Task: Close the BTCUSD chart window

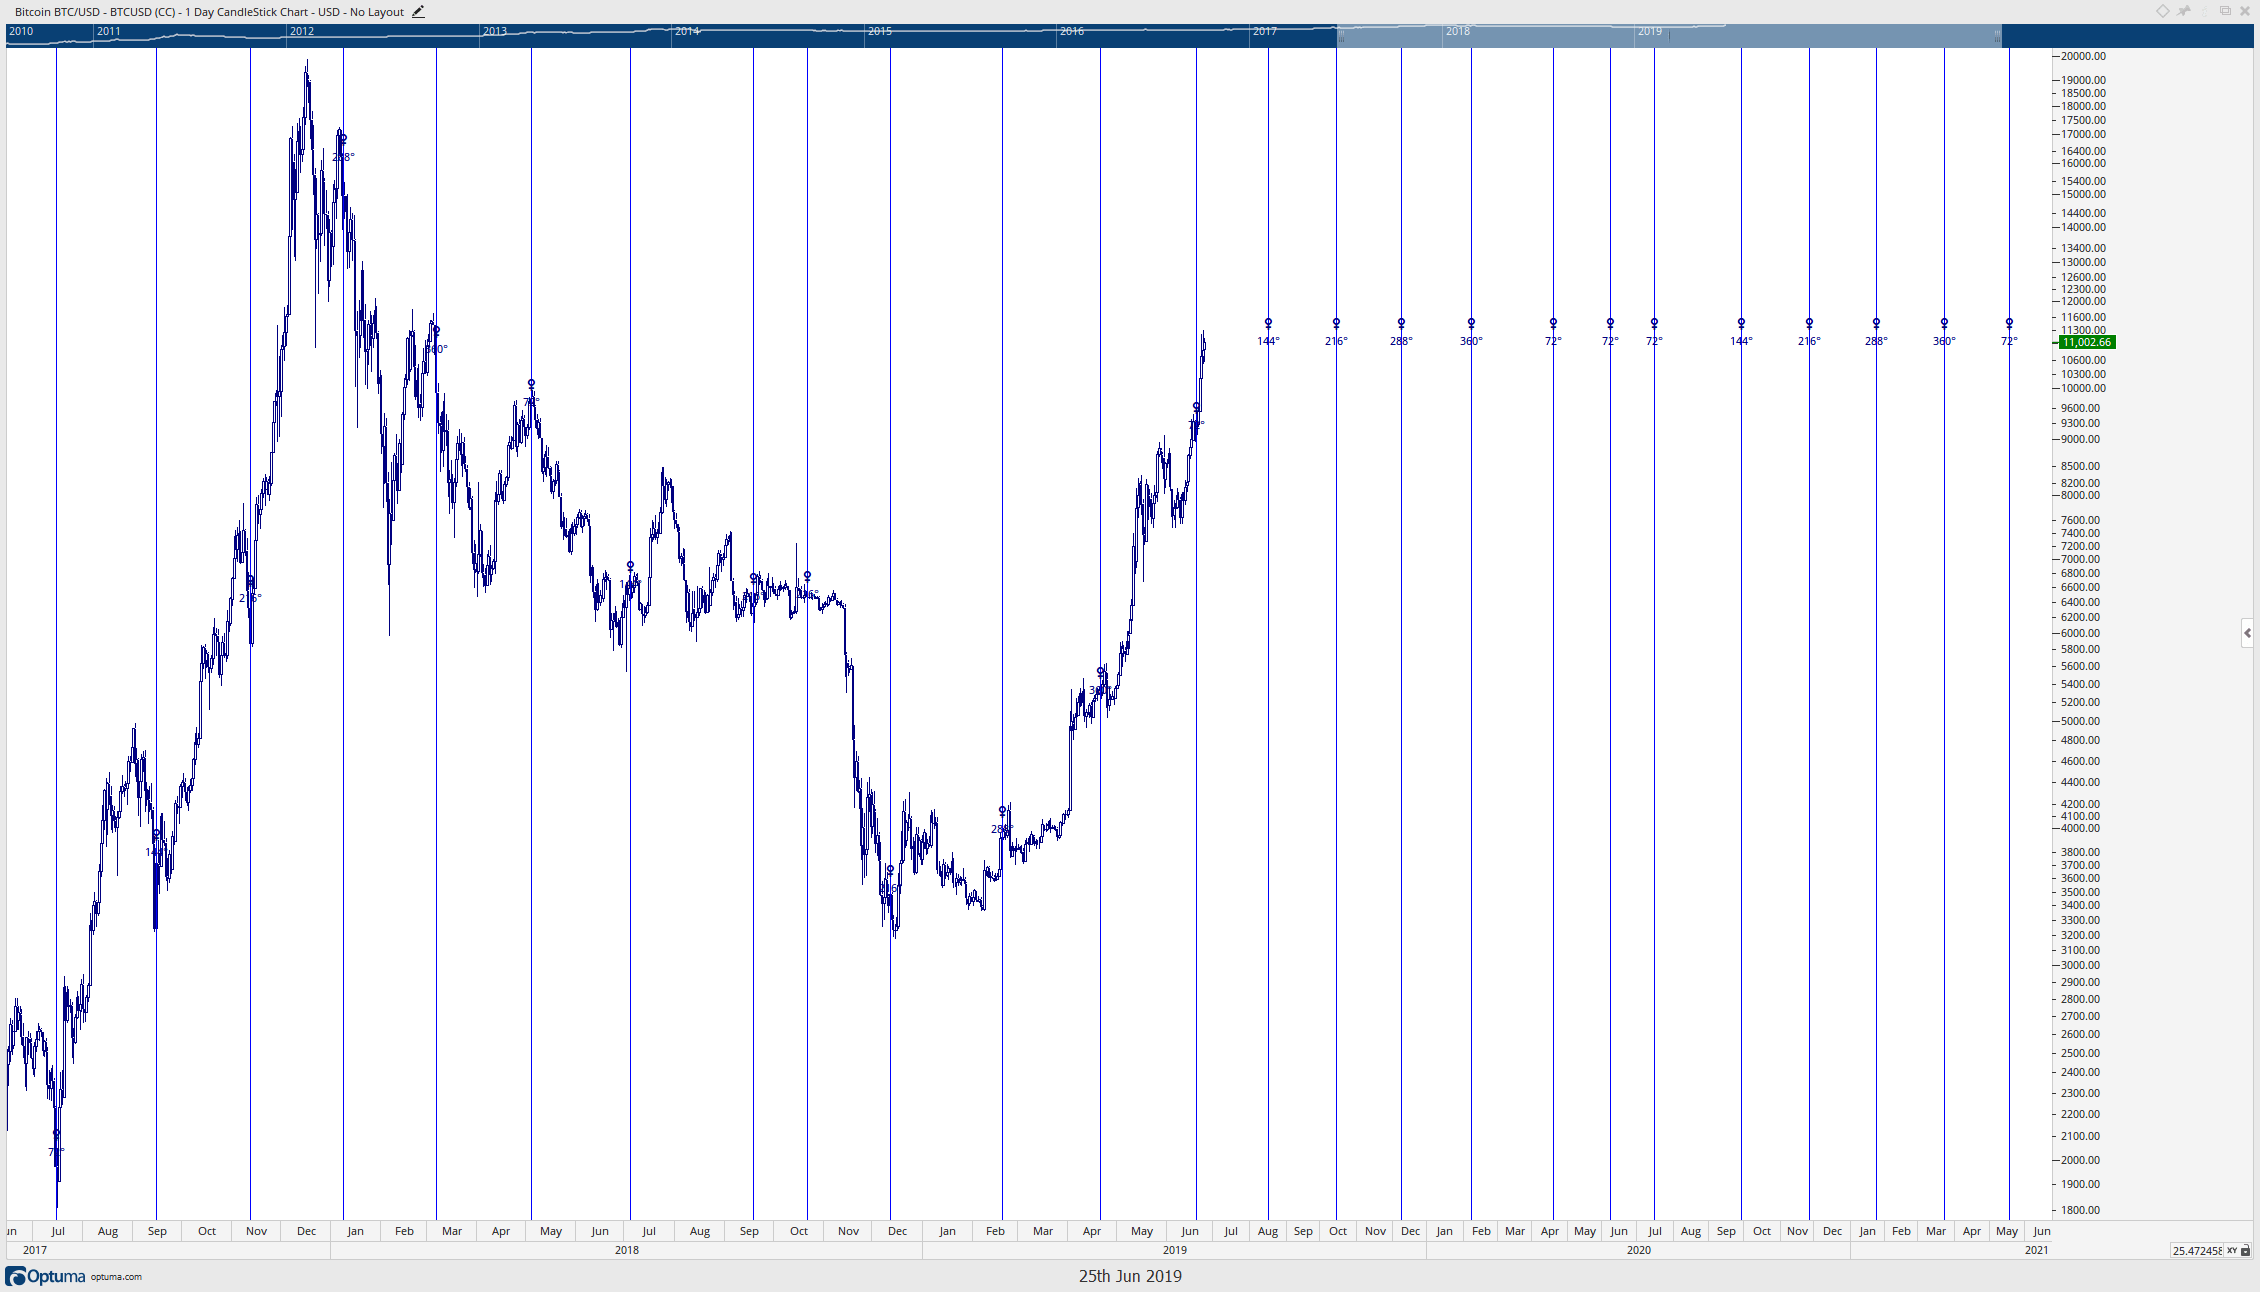Action: [x=2246, y=10]
